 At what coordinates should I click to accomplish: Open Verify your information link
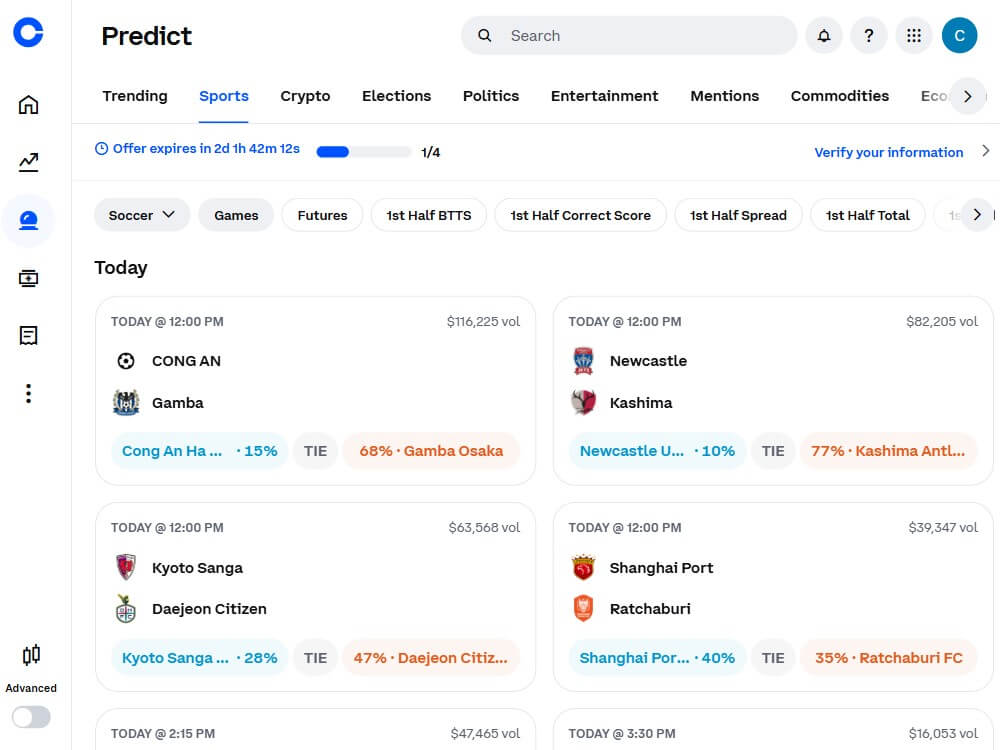(x=888, y=152)
